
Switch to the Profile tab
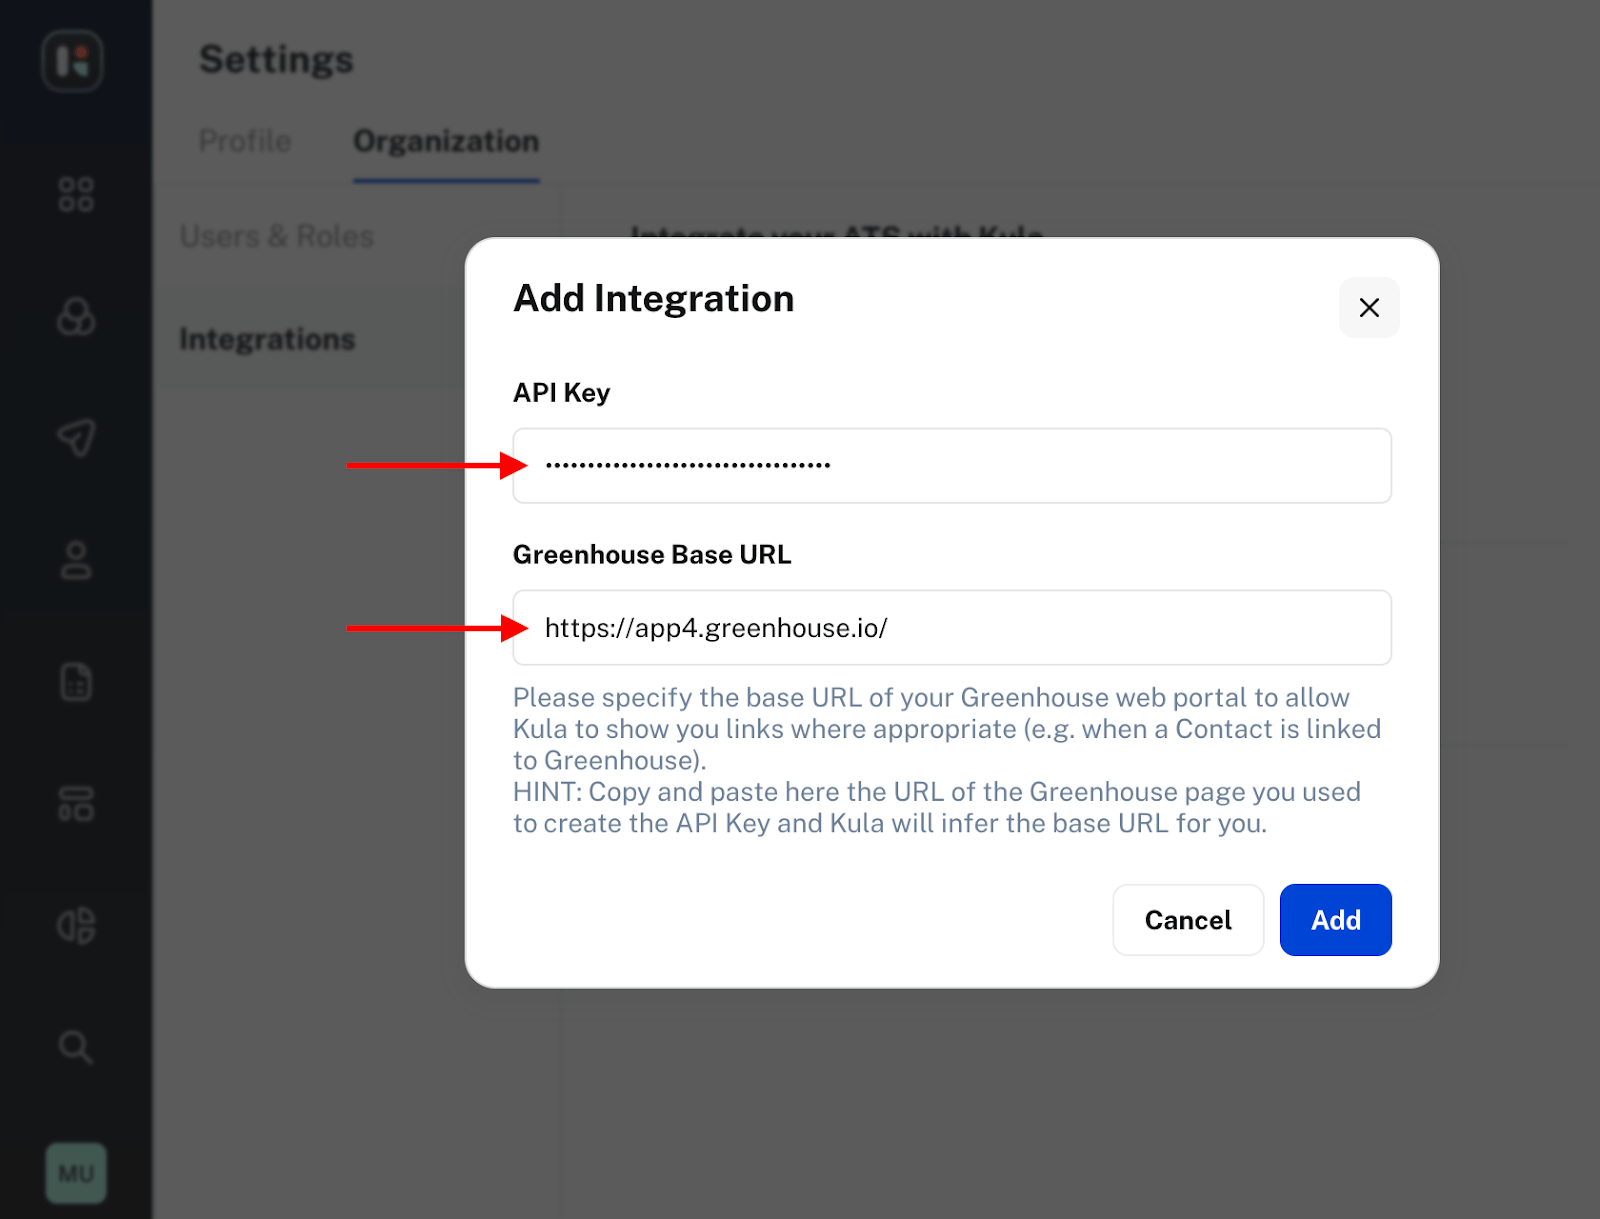click(x=245, y=141)
